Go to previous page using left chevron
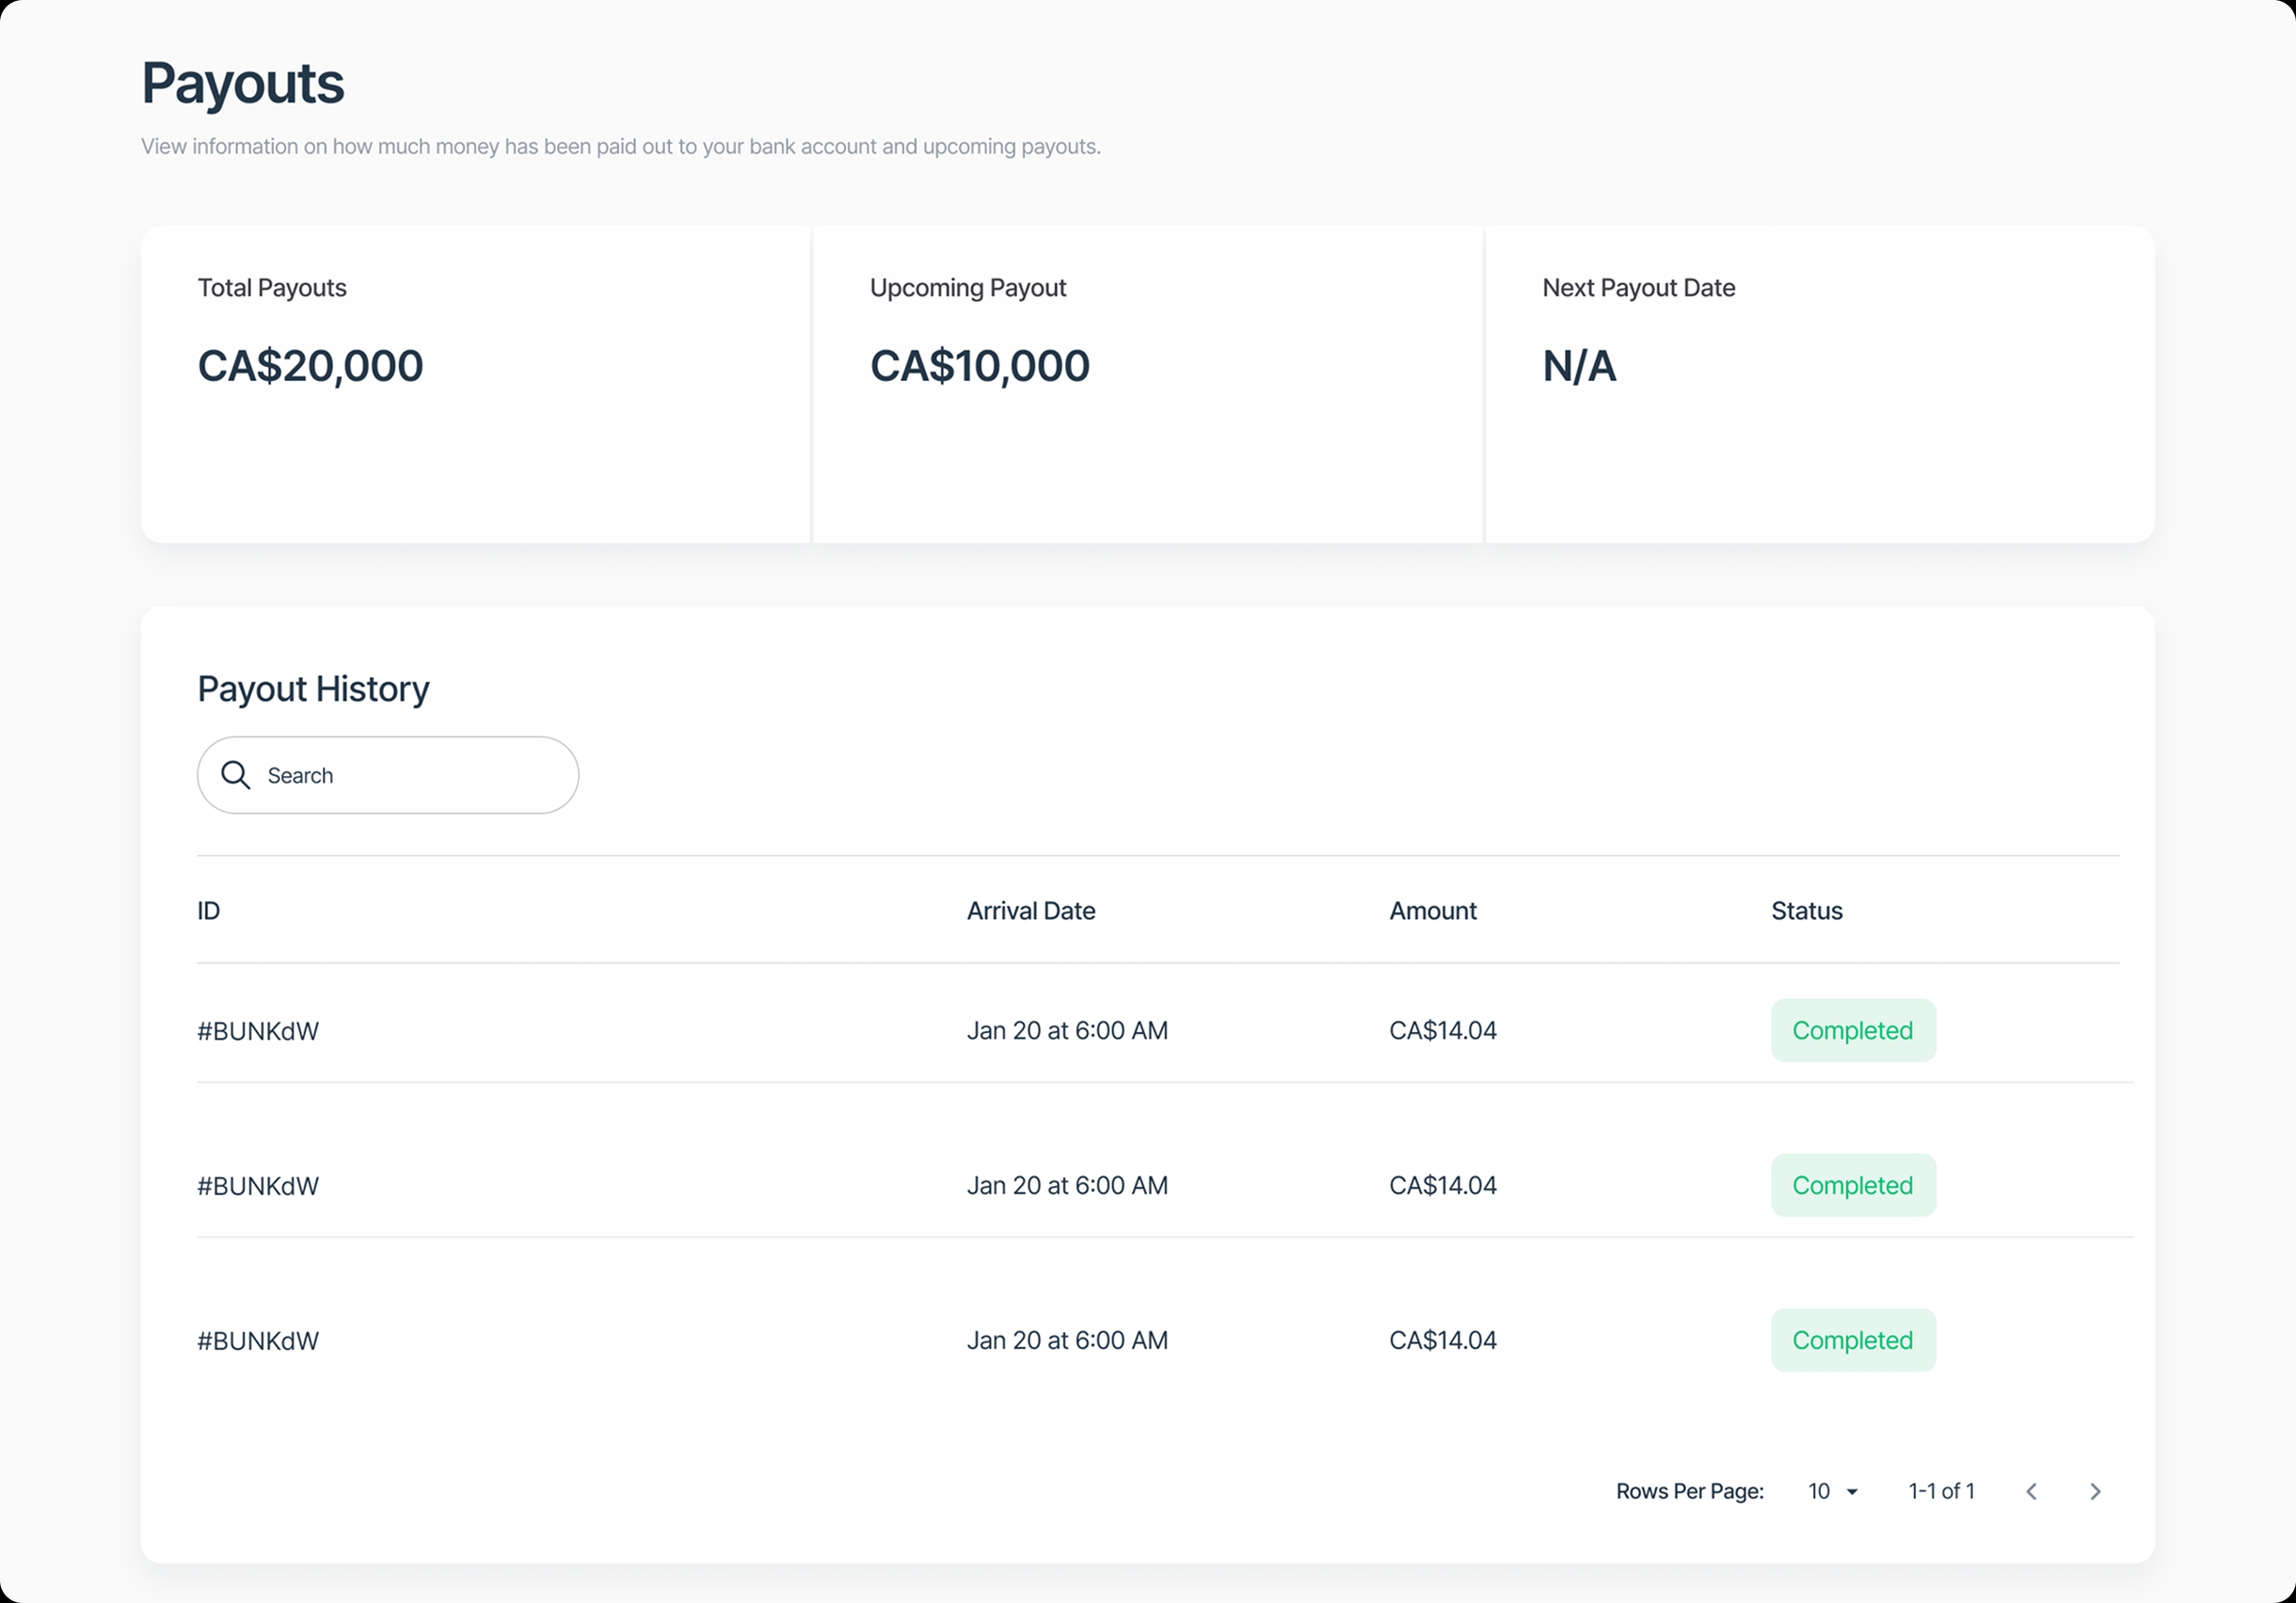 (2031, 1491)
